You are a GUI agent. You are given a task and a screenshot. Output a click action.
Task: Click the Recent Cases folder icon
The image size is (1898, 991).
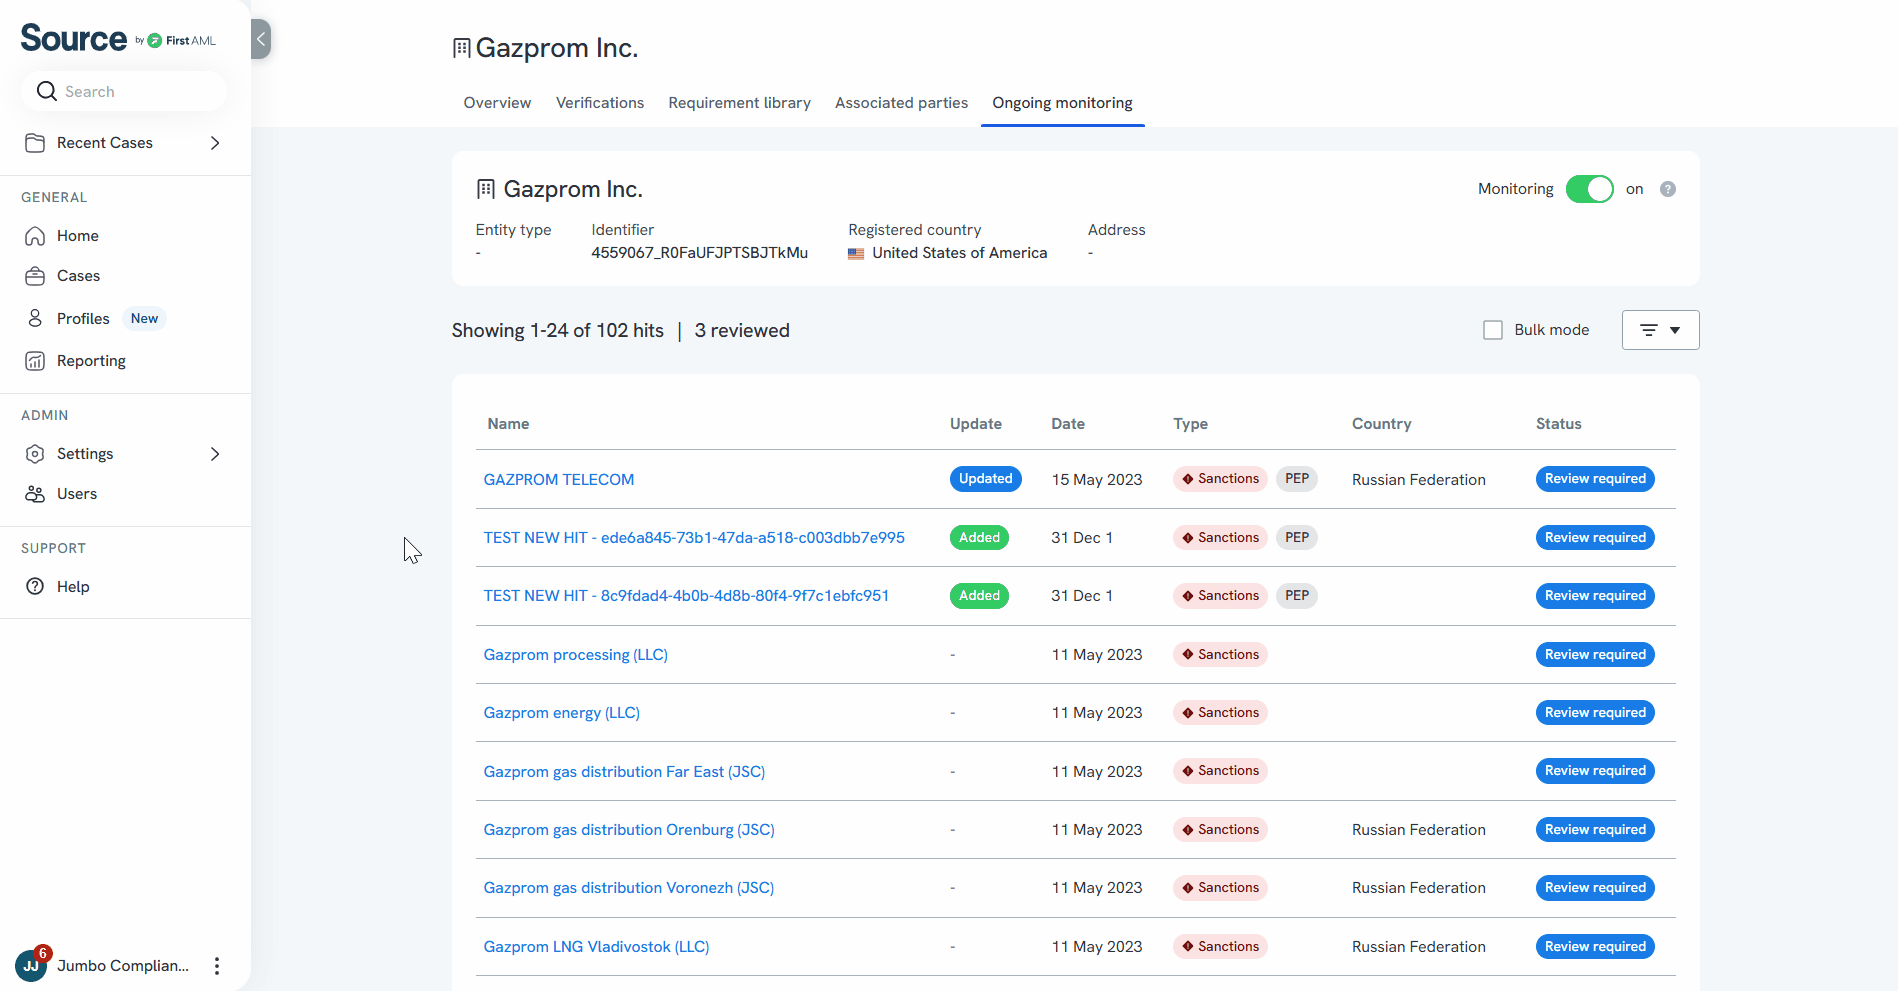[35, 143]
